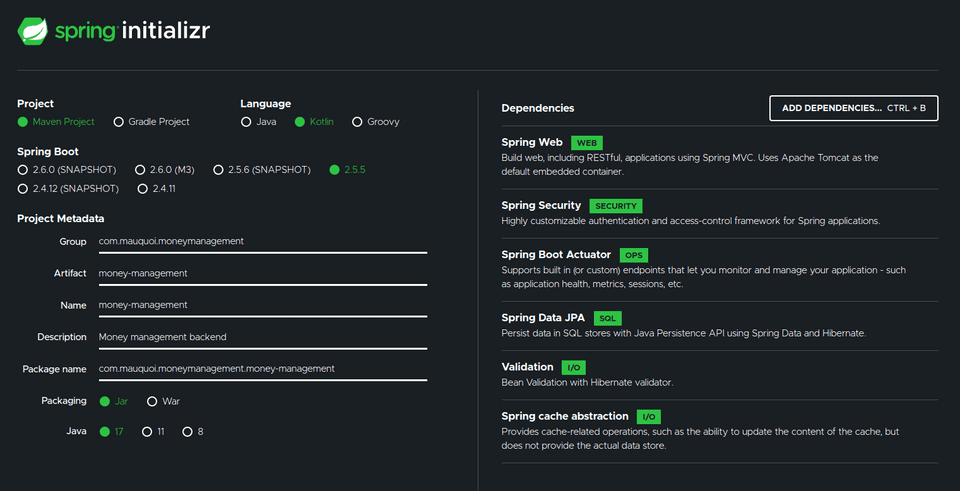Edit the Name input field
The image size is (960, 491).
tap(263, 305)
